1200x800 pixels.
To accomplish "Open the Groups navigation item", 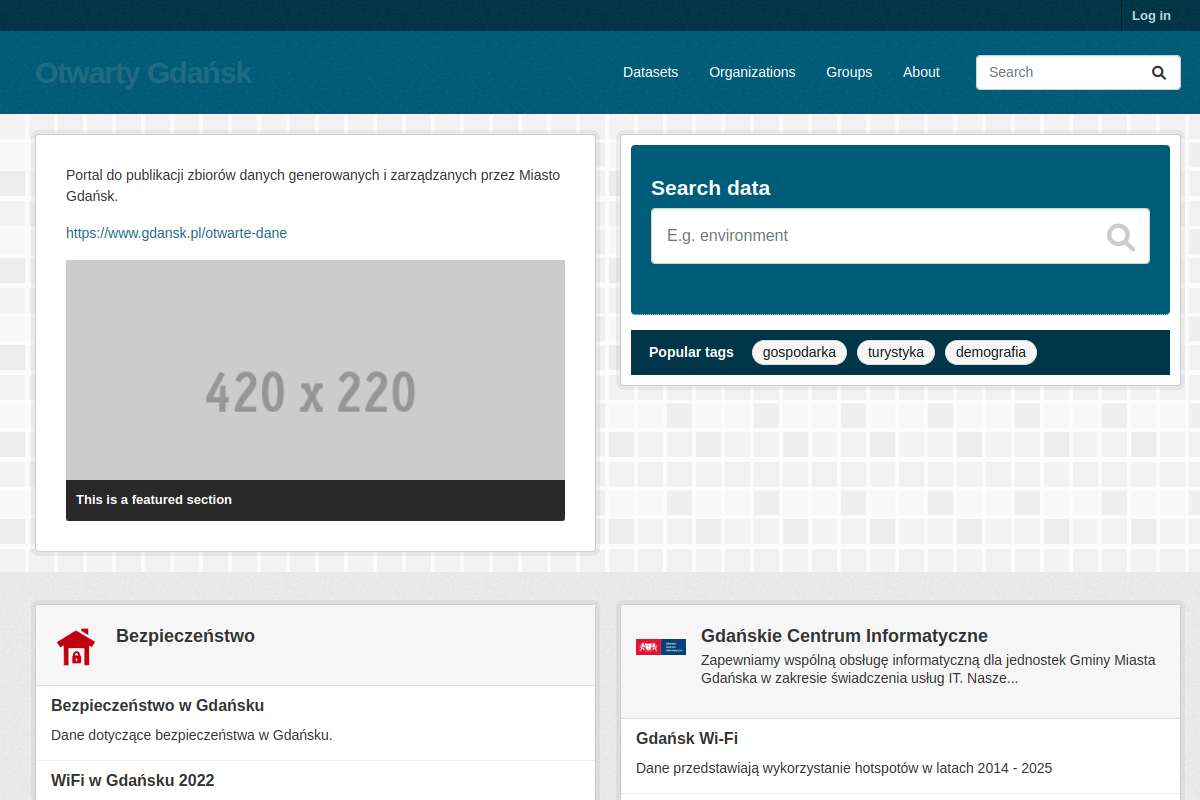I will coord(849,72).
